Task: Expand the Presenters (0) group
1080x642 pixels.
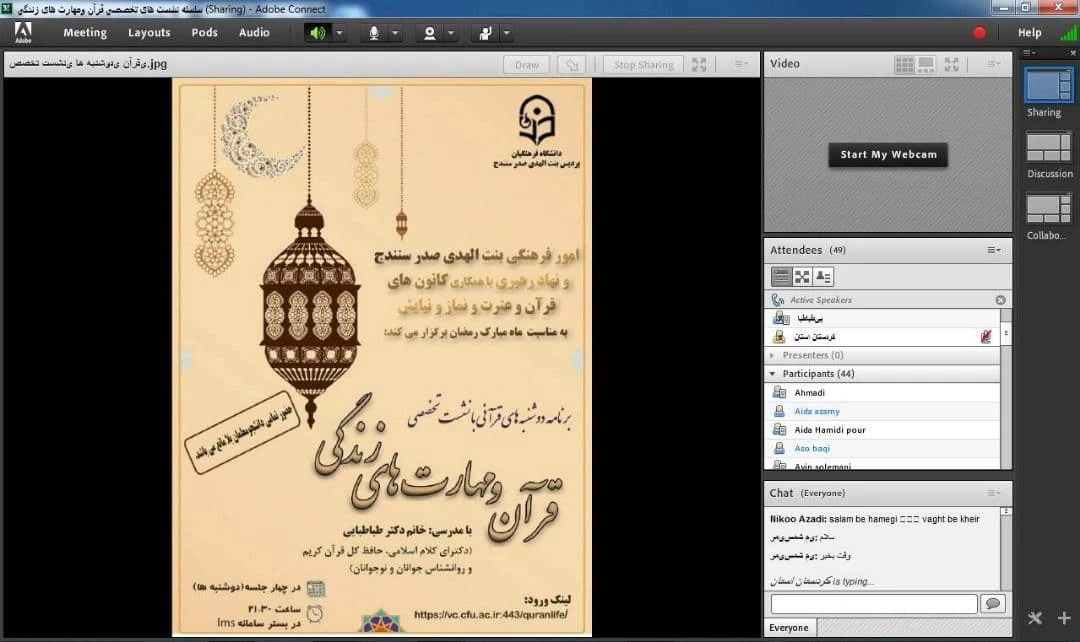Action: 772,355
